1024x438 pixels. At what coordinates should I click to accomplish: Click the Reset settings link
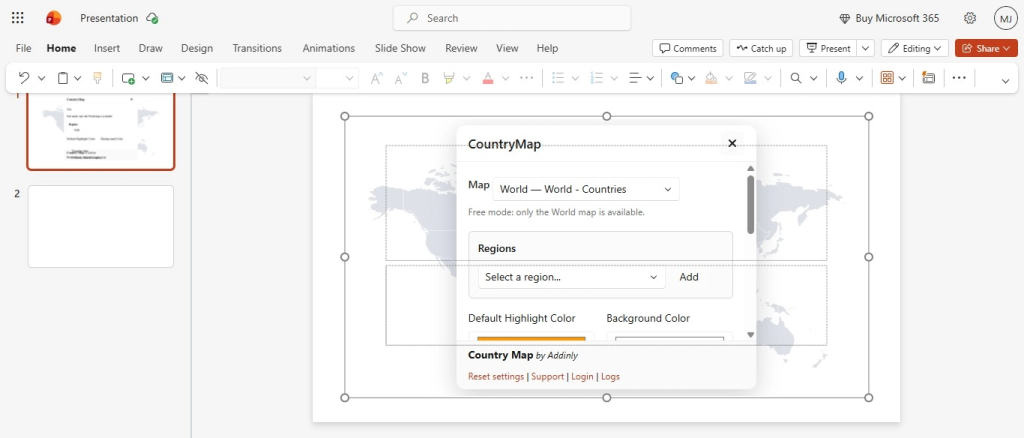coord(496,377)
